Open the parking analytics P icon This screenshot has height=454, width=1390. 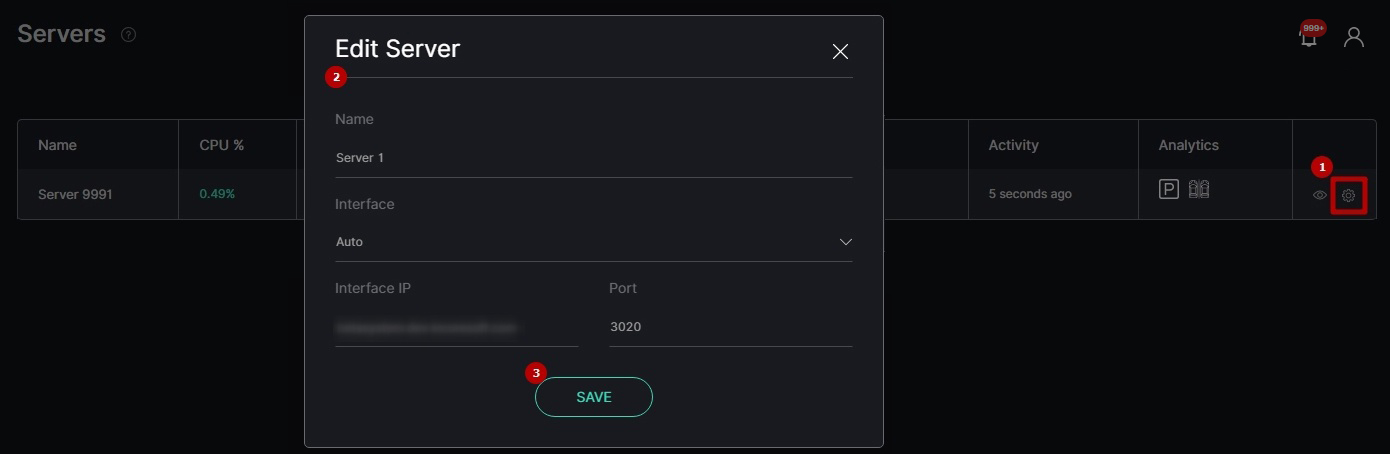click(x=1169, y=189)
